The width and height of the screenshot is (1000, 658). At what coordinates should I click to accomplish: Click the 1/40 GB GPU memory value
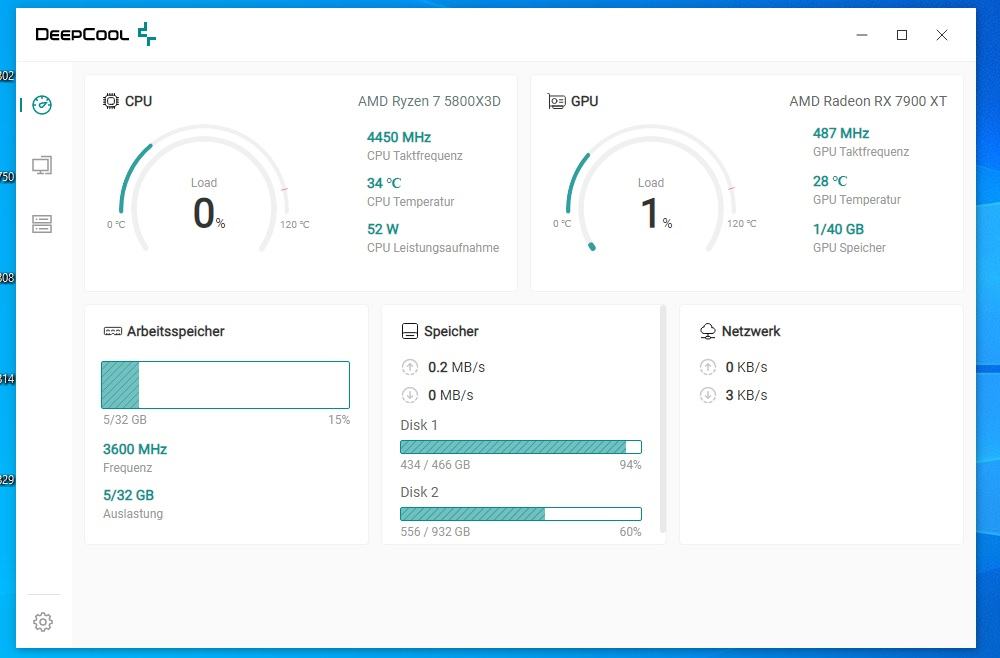(838, 229)
